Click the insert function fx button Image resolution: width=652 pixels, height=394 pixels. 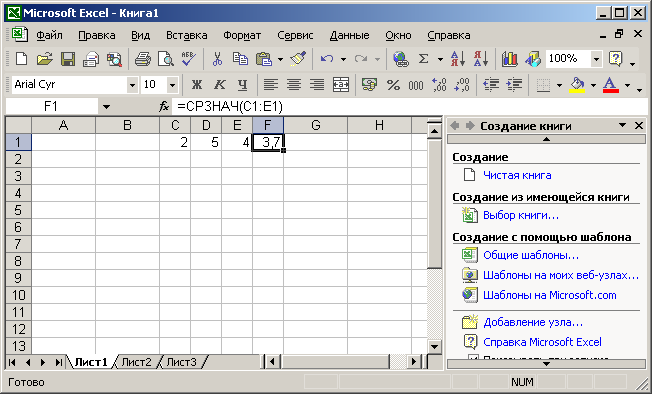coord(164,107)
